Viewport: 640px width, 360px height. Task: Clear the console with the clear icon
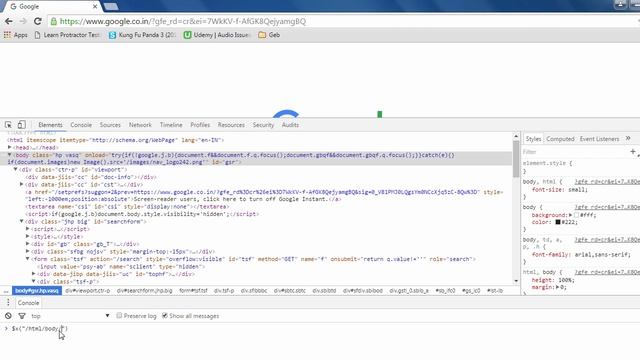click(8, 316)
